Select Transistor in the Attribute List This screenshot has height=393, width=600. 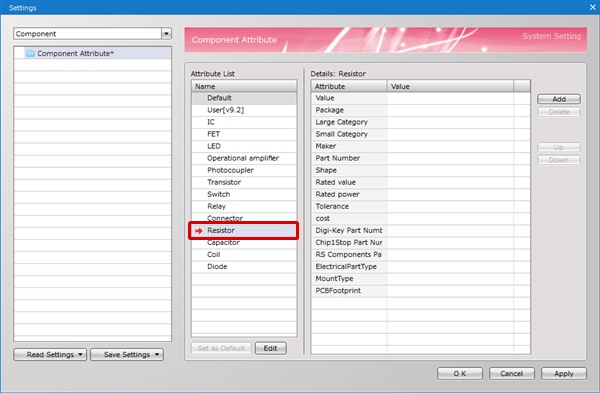(x=244, y=183)
